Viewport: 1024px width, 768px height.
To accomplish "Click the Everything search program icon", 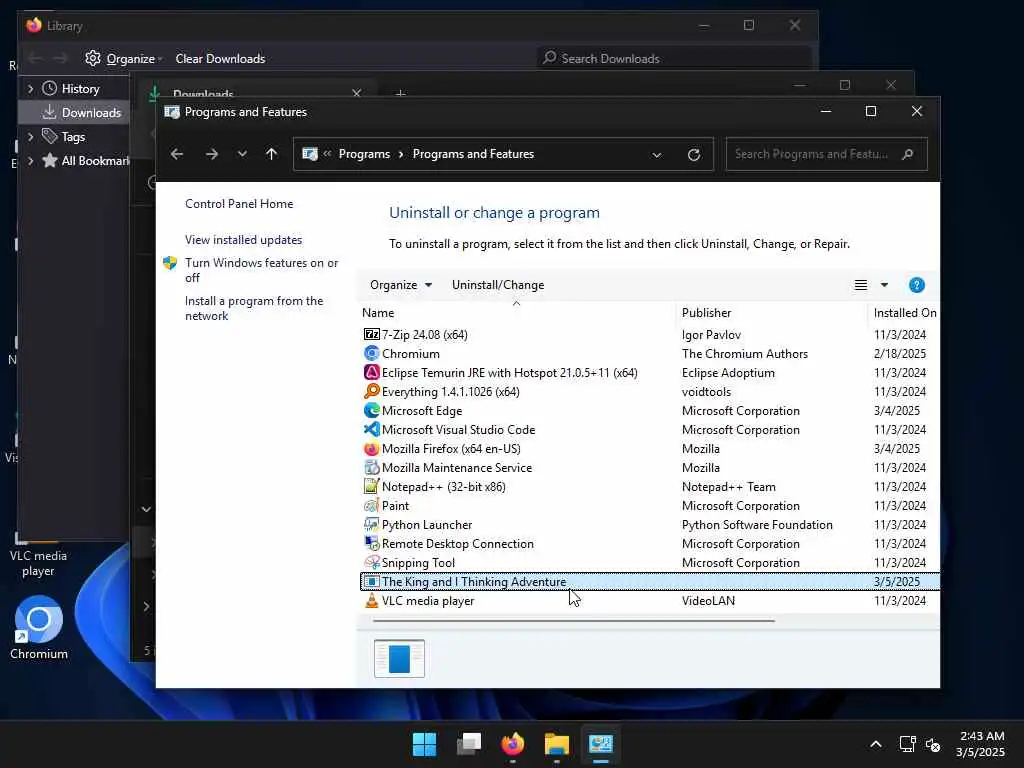I will click(372, 391).
